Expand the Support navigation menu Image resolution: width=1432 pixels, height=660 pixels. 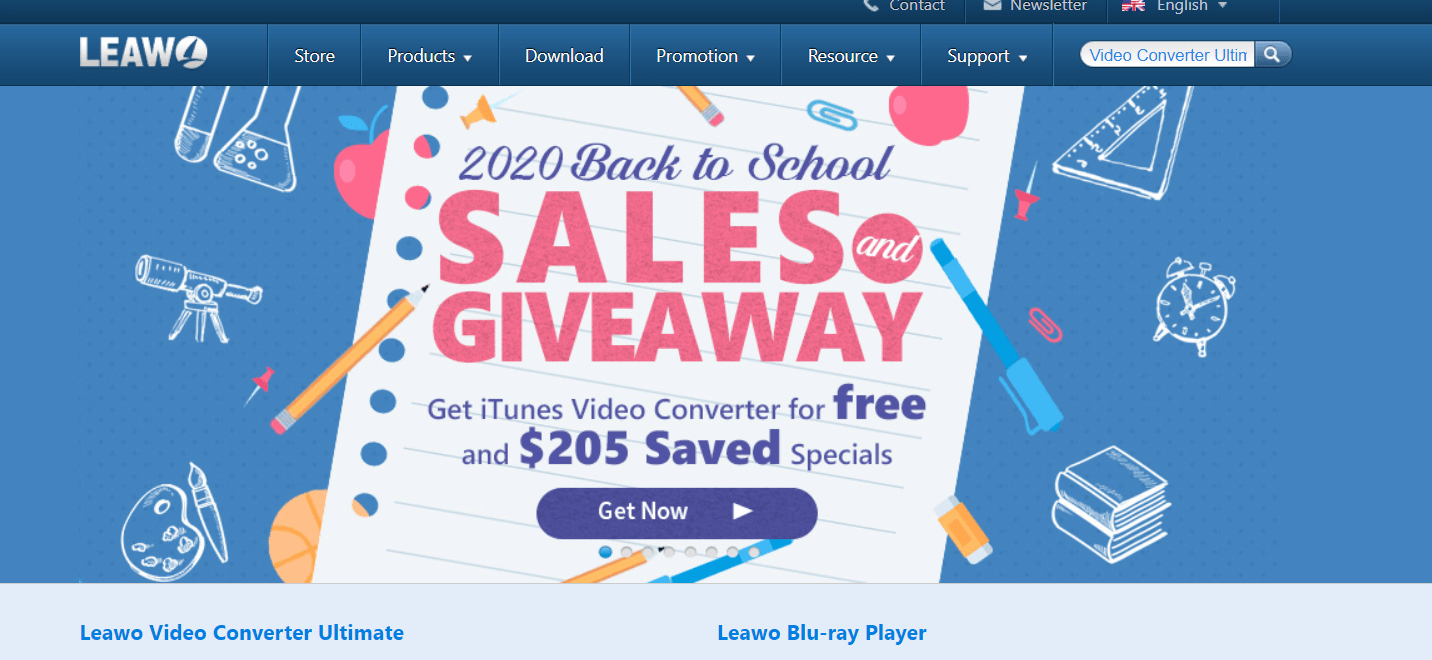point(987,56)
